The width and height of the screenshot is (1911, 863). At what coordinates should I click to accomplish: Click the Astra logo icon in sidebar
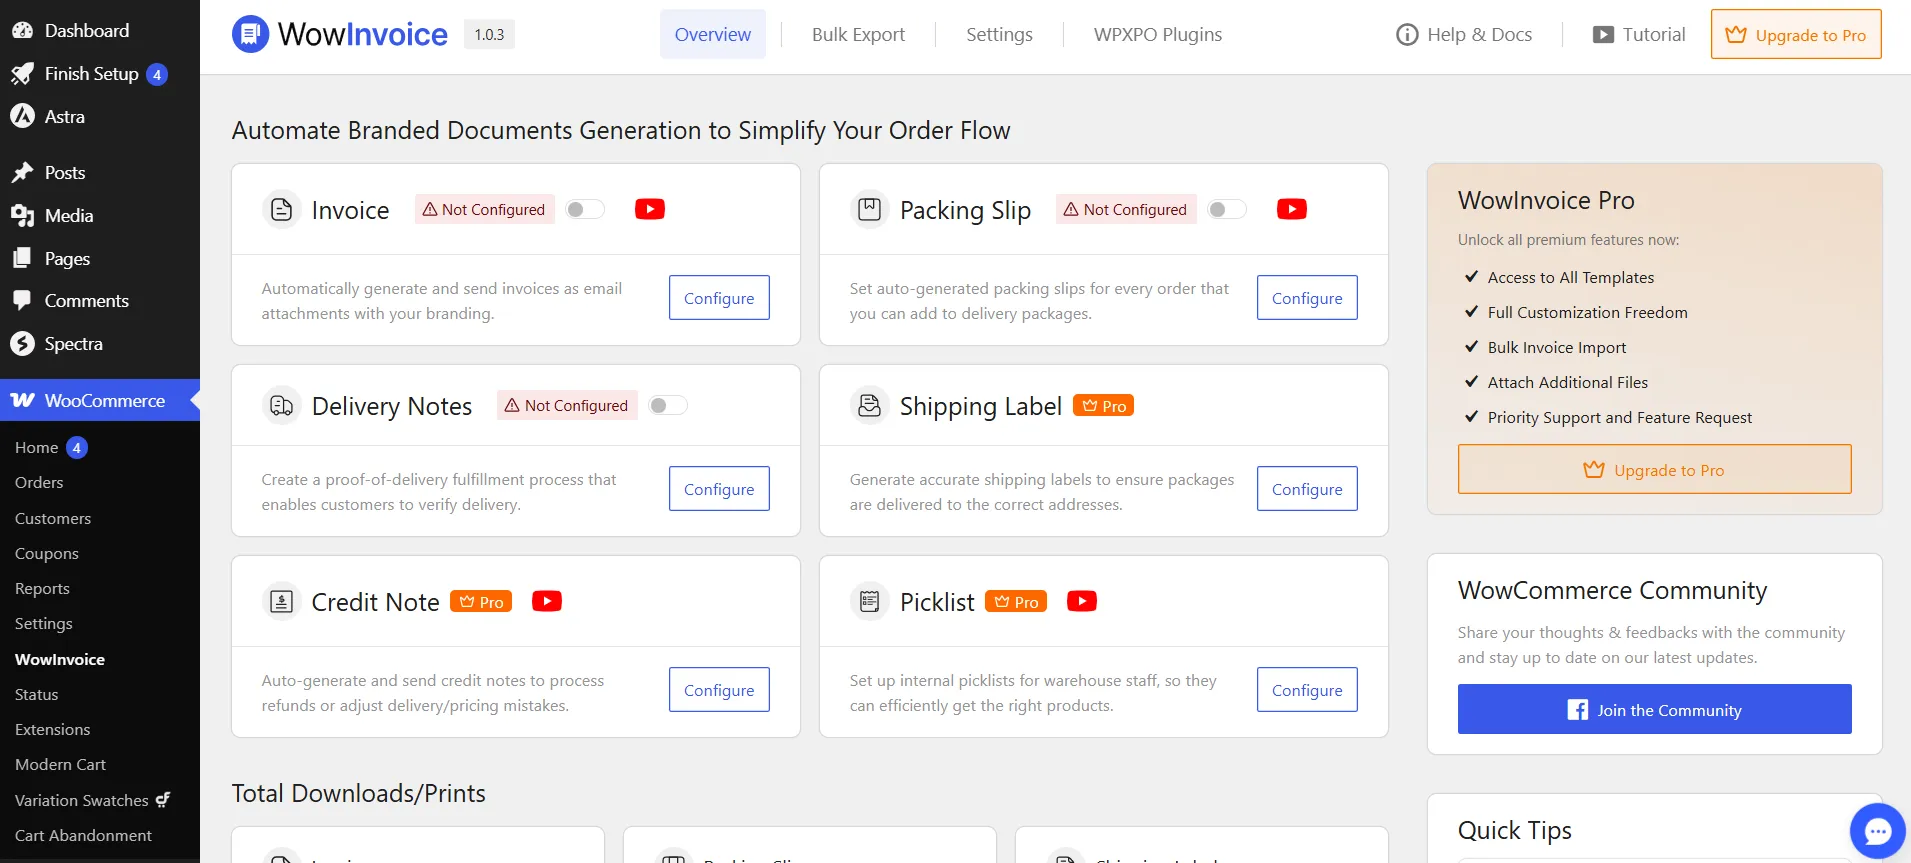22,117
